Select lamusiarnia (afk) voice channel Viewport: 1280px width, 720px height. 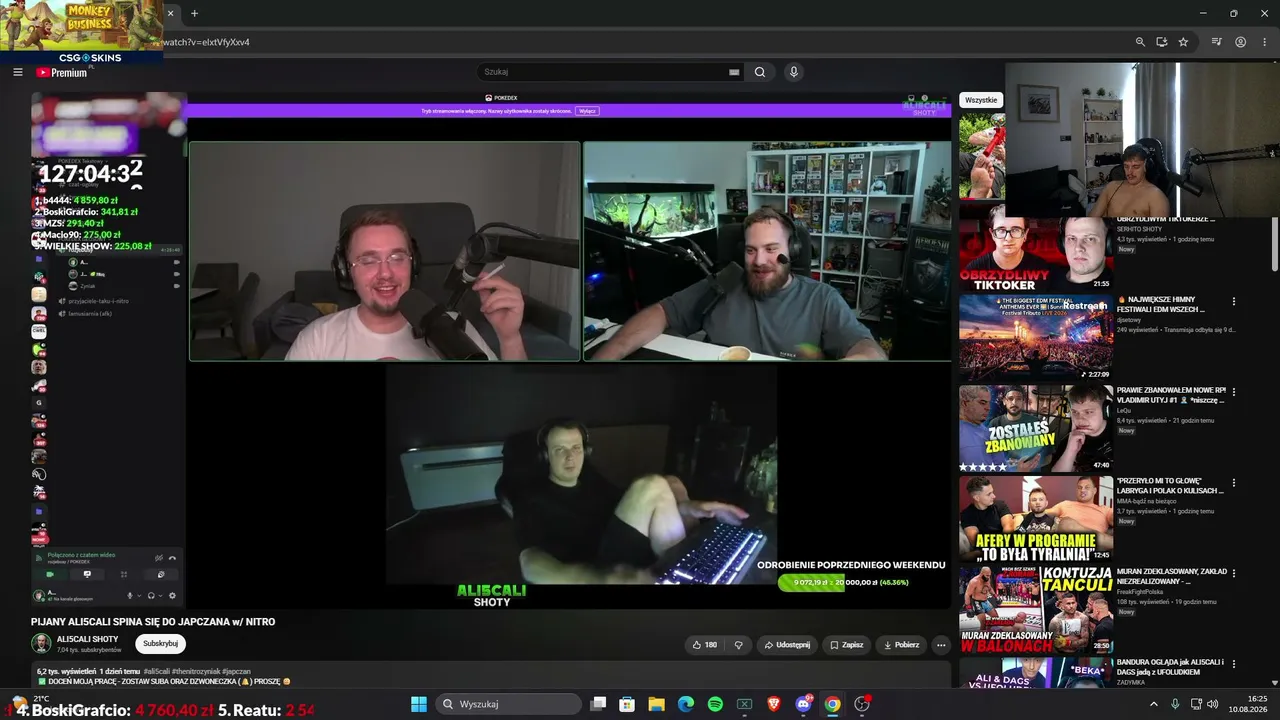[90, 313]
